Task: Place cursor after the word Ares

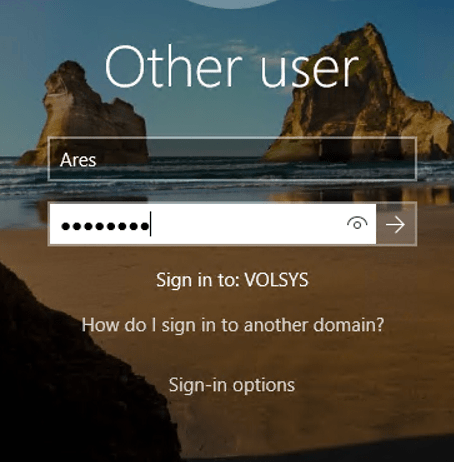Action: pos(97,160)
